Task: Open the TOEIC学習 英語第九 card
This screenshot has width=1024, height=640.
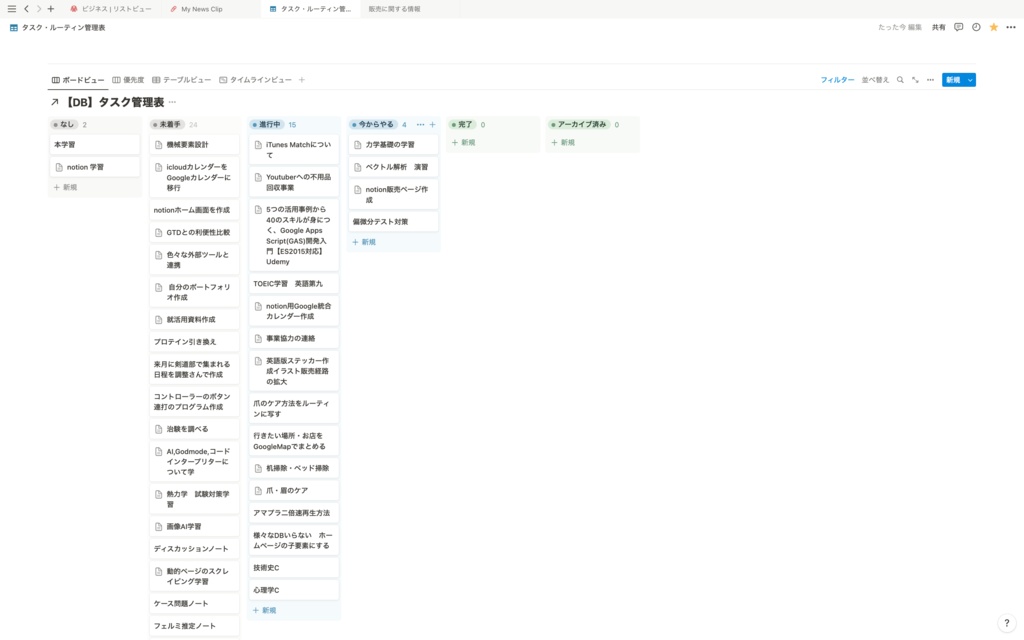Action: click(294, 284)
